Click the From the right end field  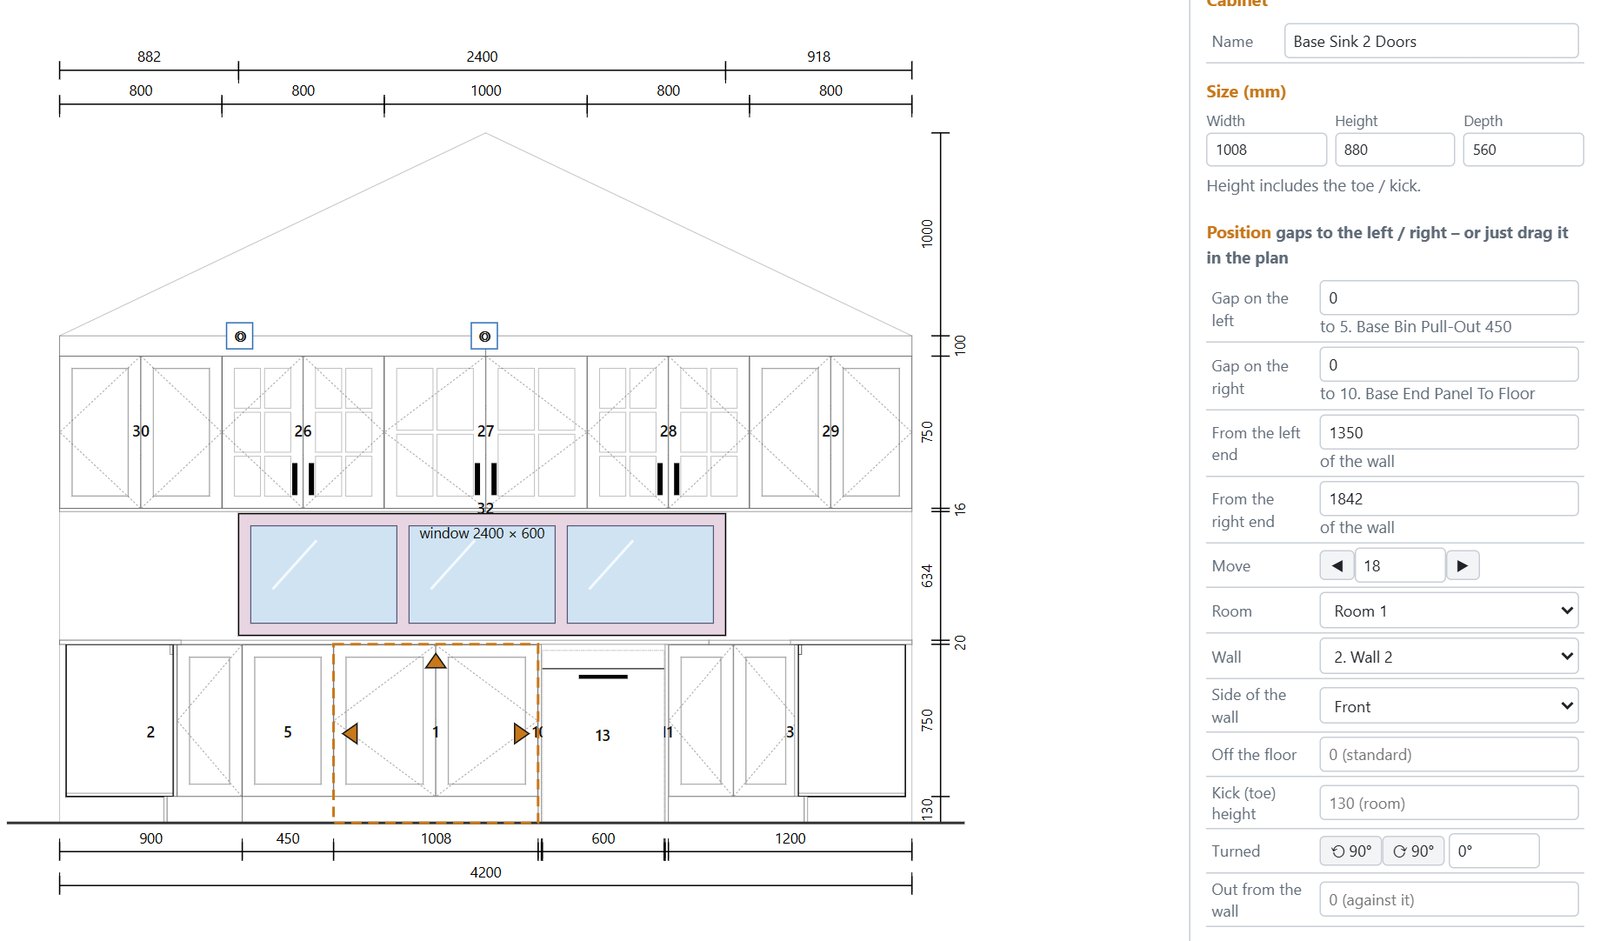(x=1449, y=499)
